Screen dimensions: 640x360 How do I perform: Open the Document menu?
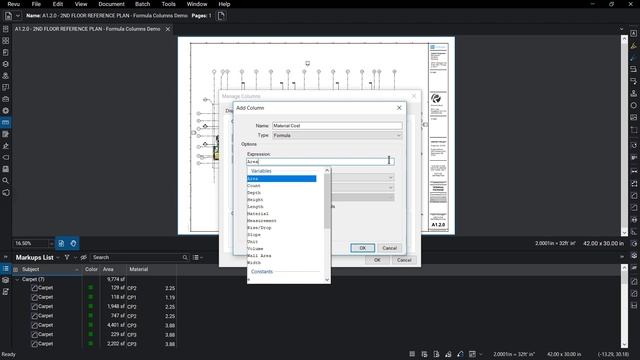pos(111,4)
